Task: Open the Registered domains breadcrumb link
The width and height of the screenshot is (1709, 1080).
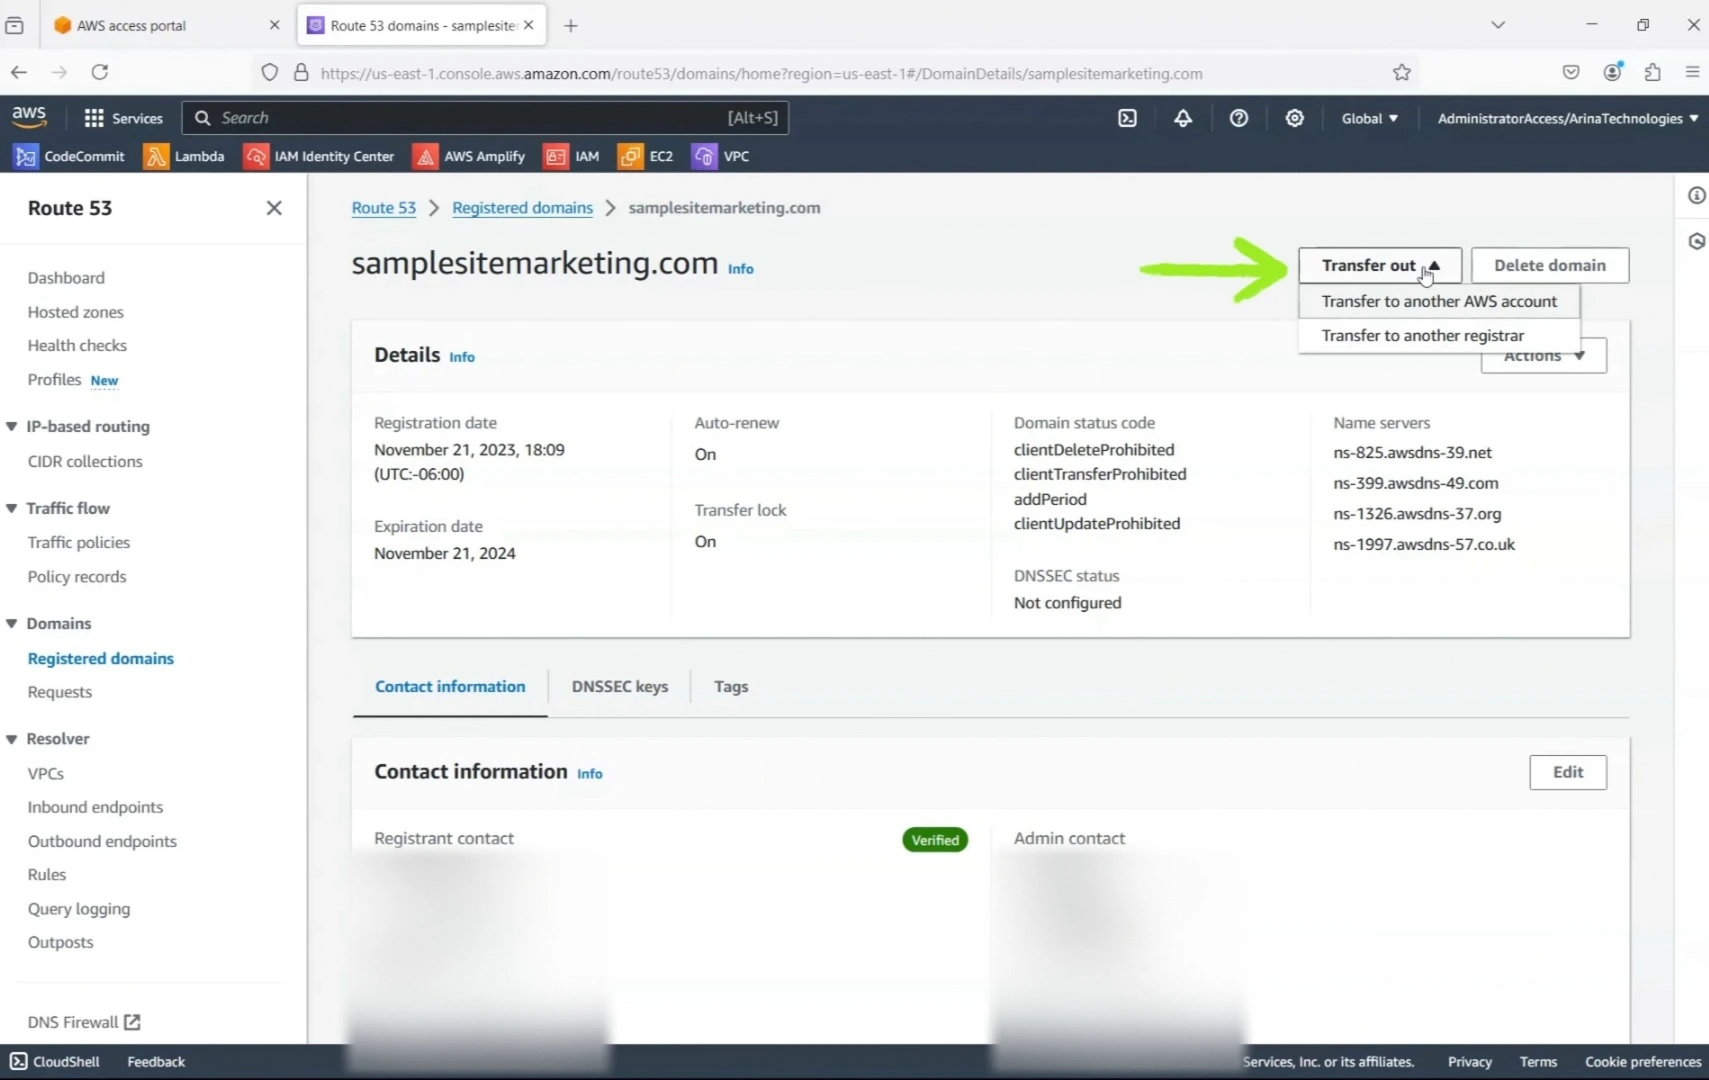Action: 522,208
